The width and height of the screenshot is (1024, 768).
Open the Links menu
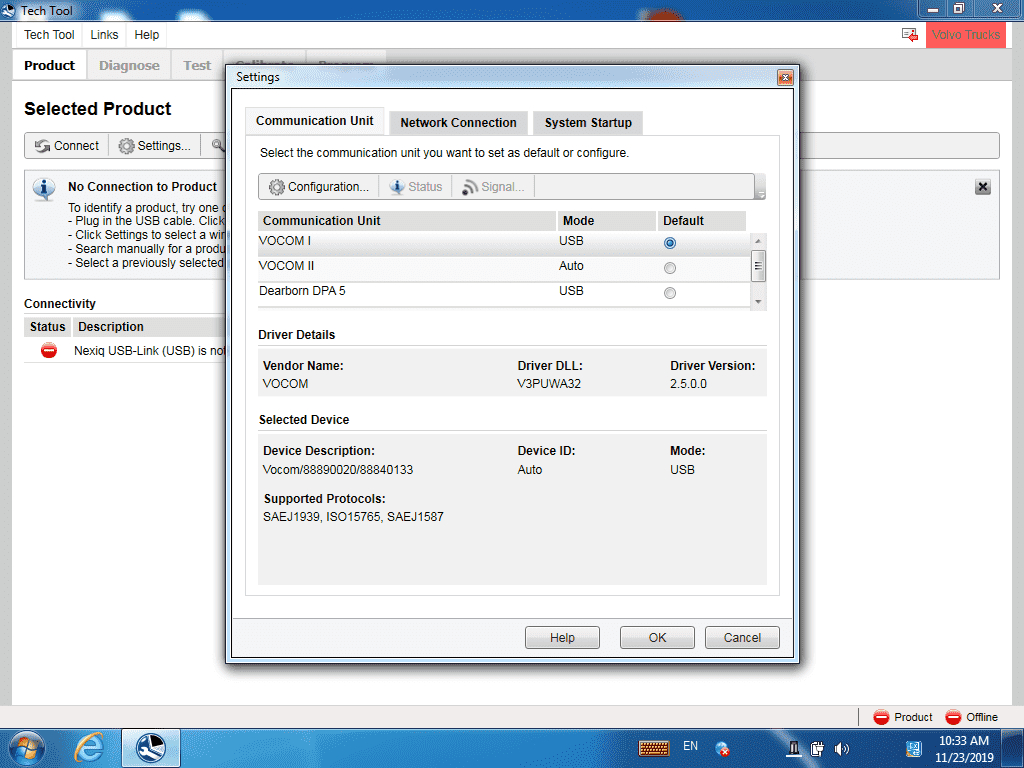tap(104, 35)
